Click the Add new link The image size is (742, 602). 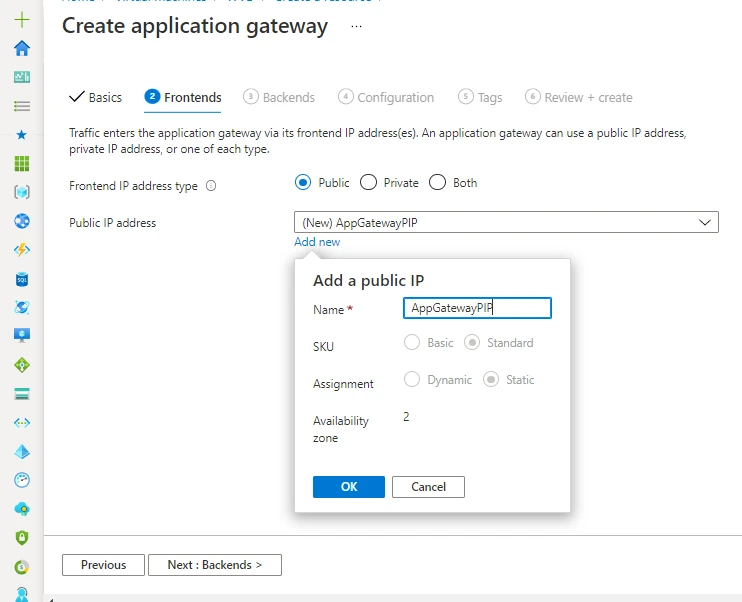[x=317, y=242]
